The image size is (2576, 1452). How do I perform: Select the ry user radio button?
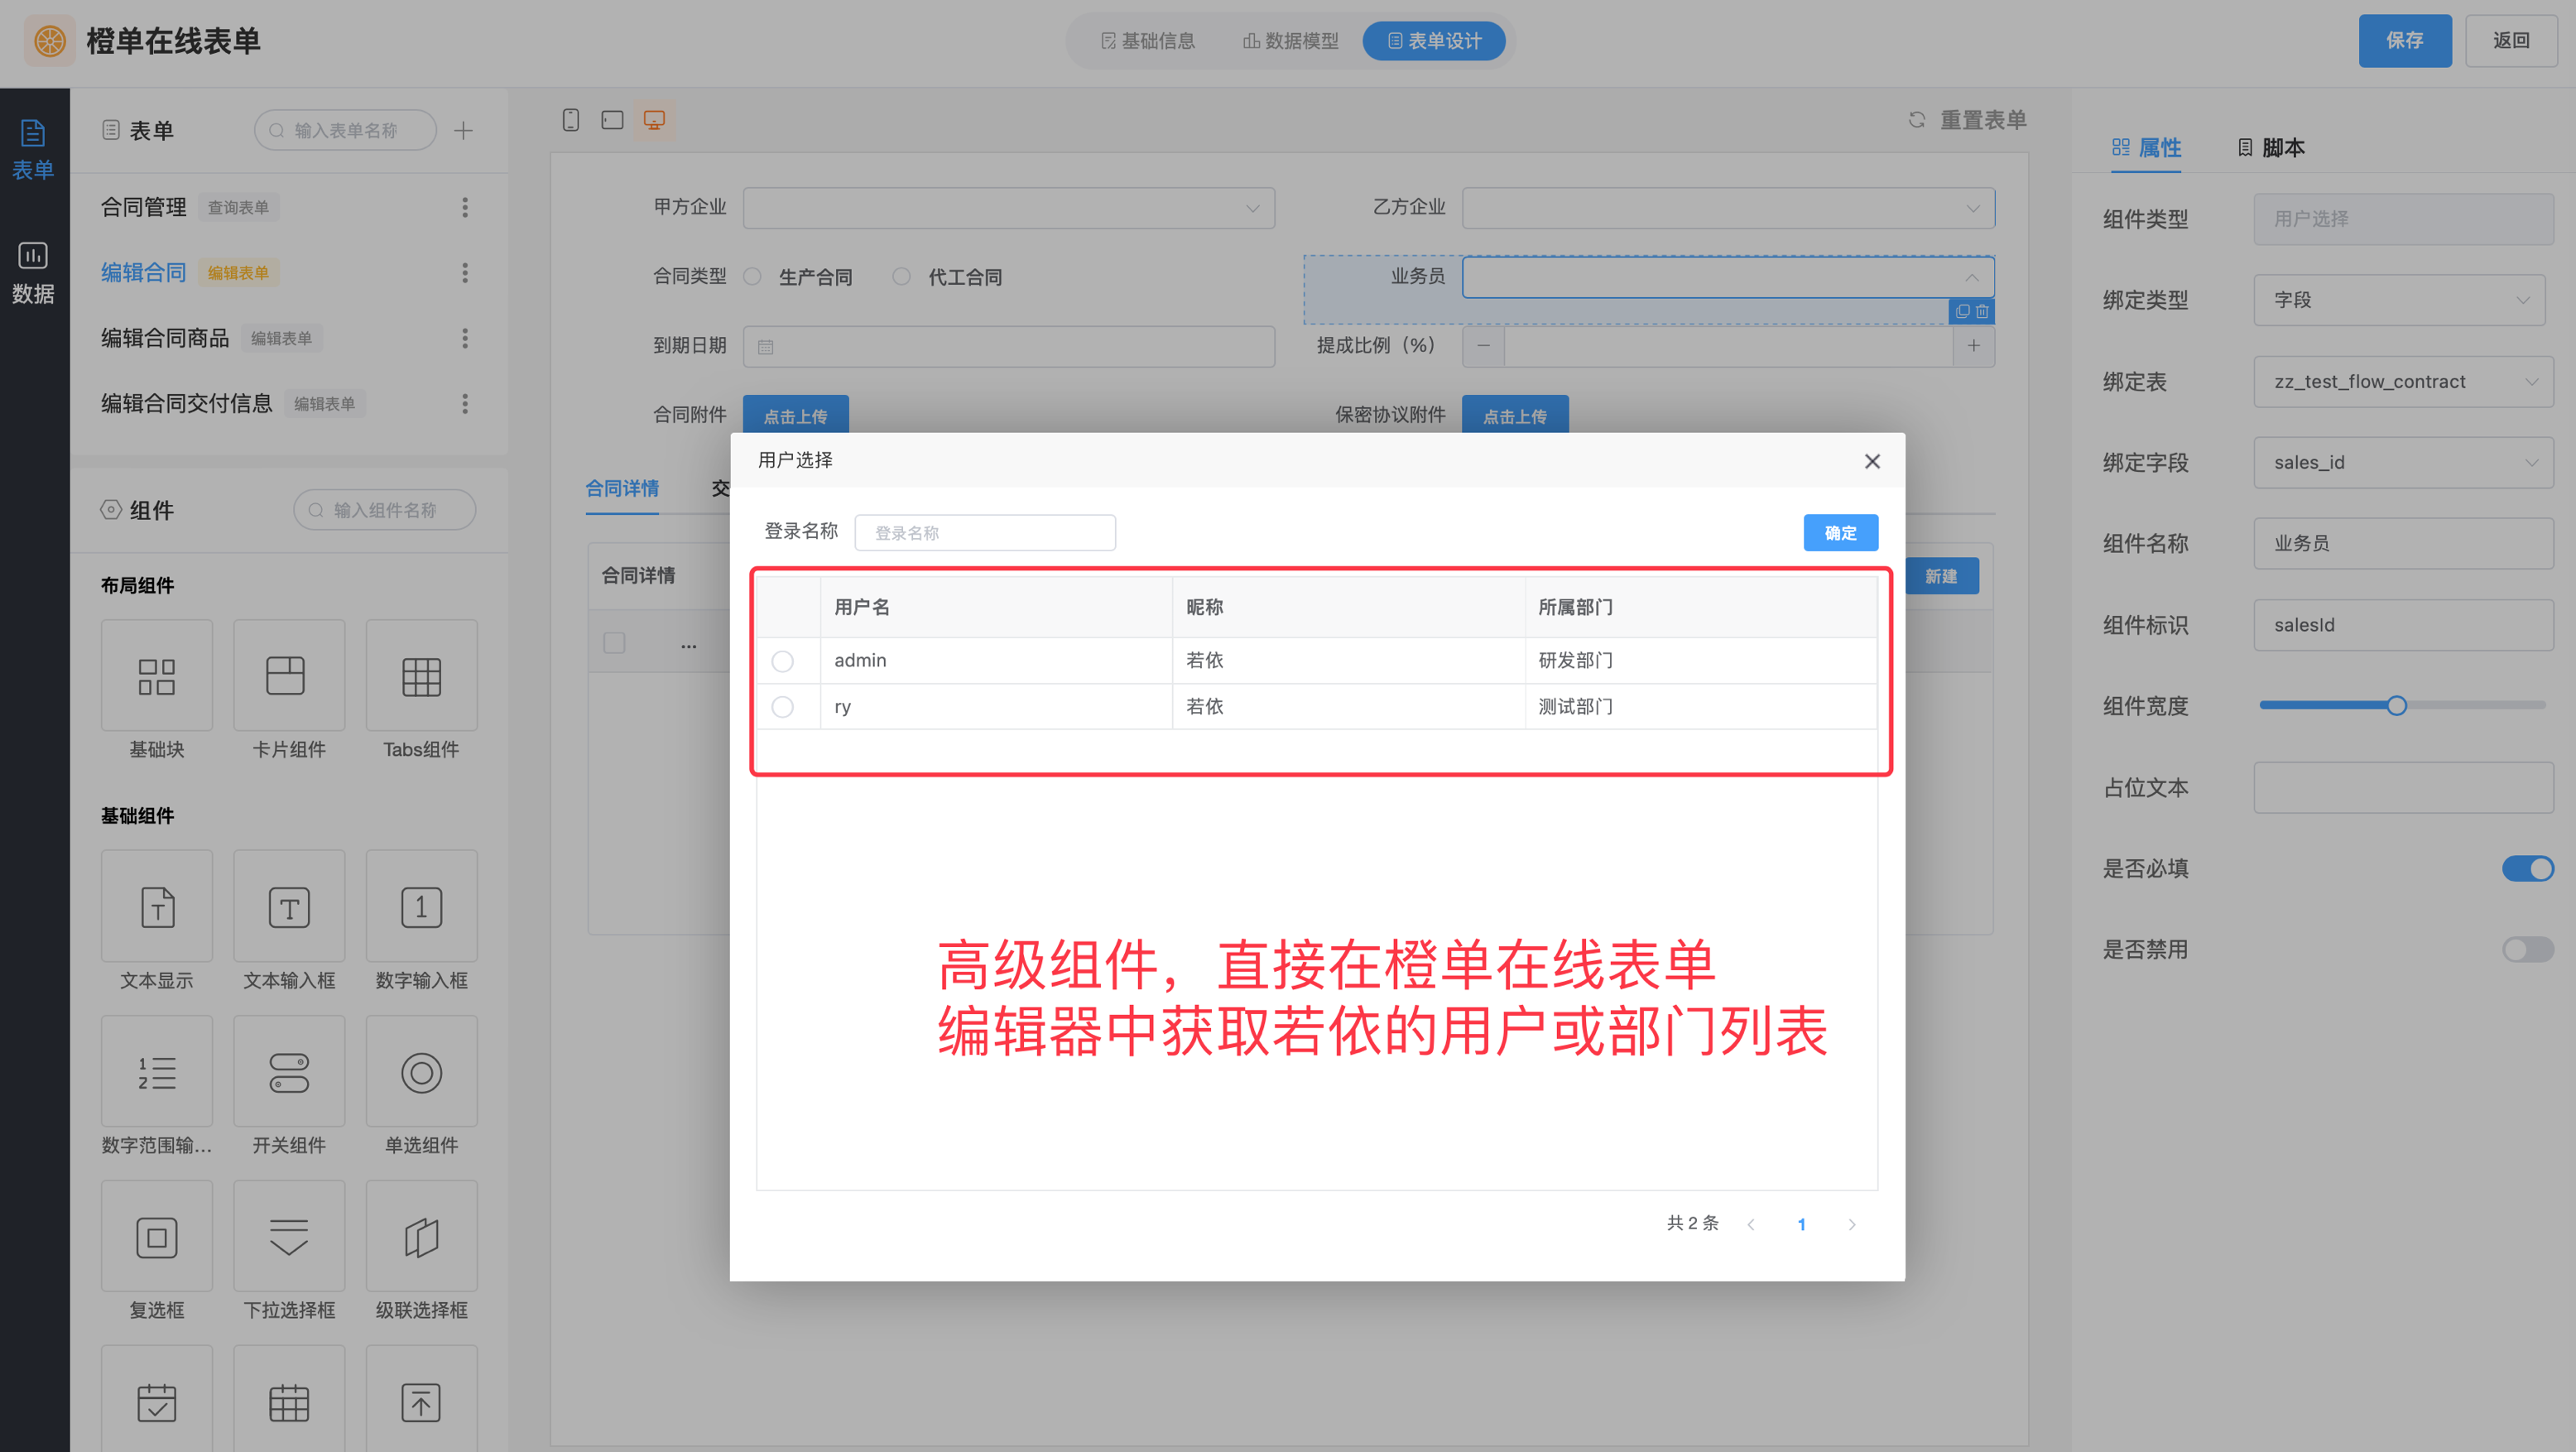pos(783,707)
